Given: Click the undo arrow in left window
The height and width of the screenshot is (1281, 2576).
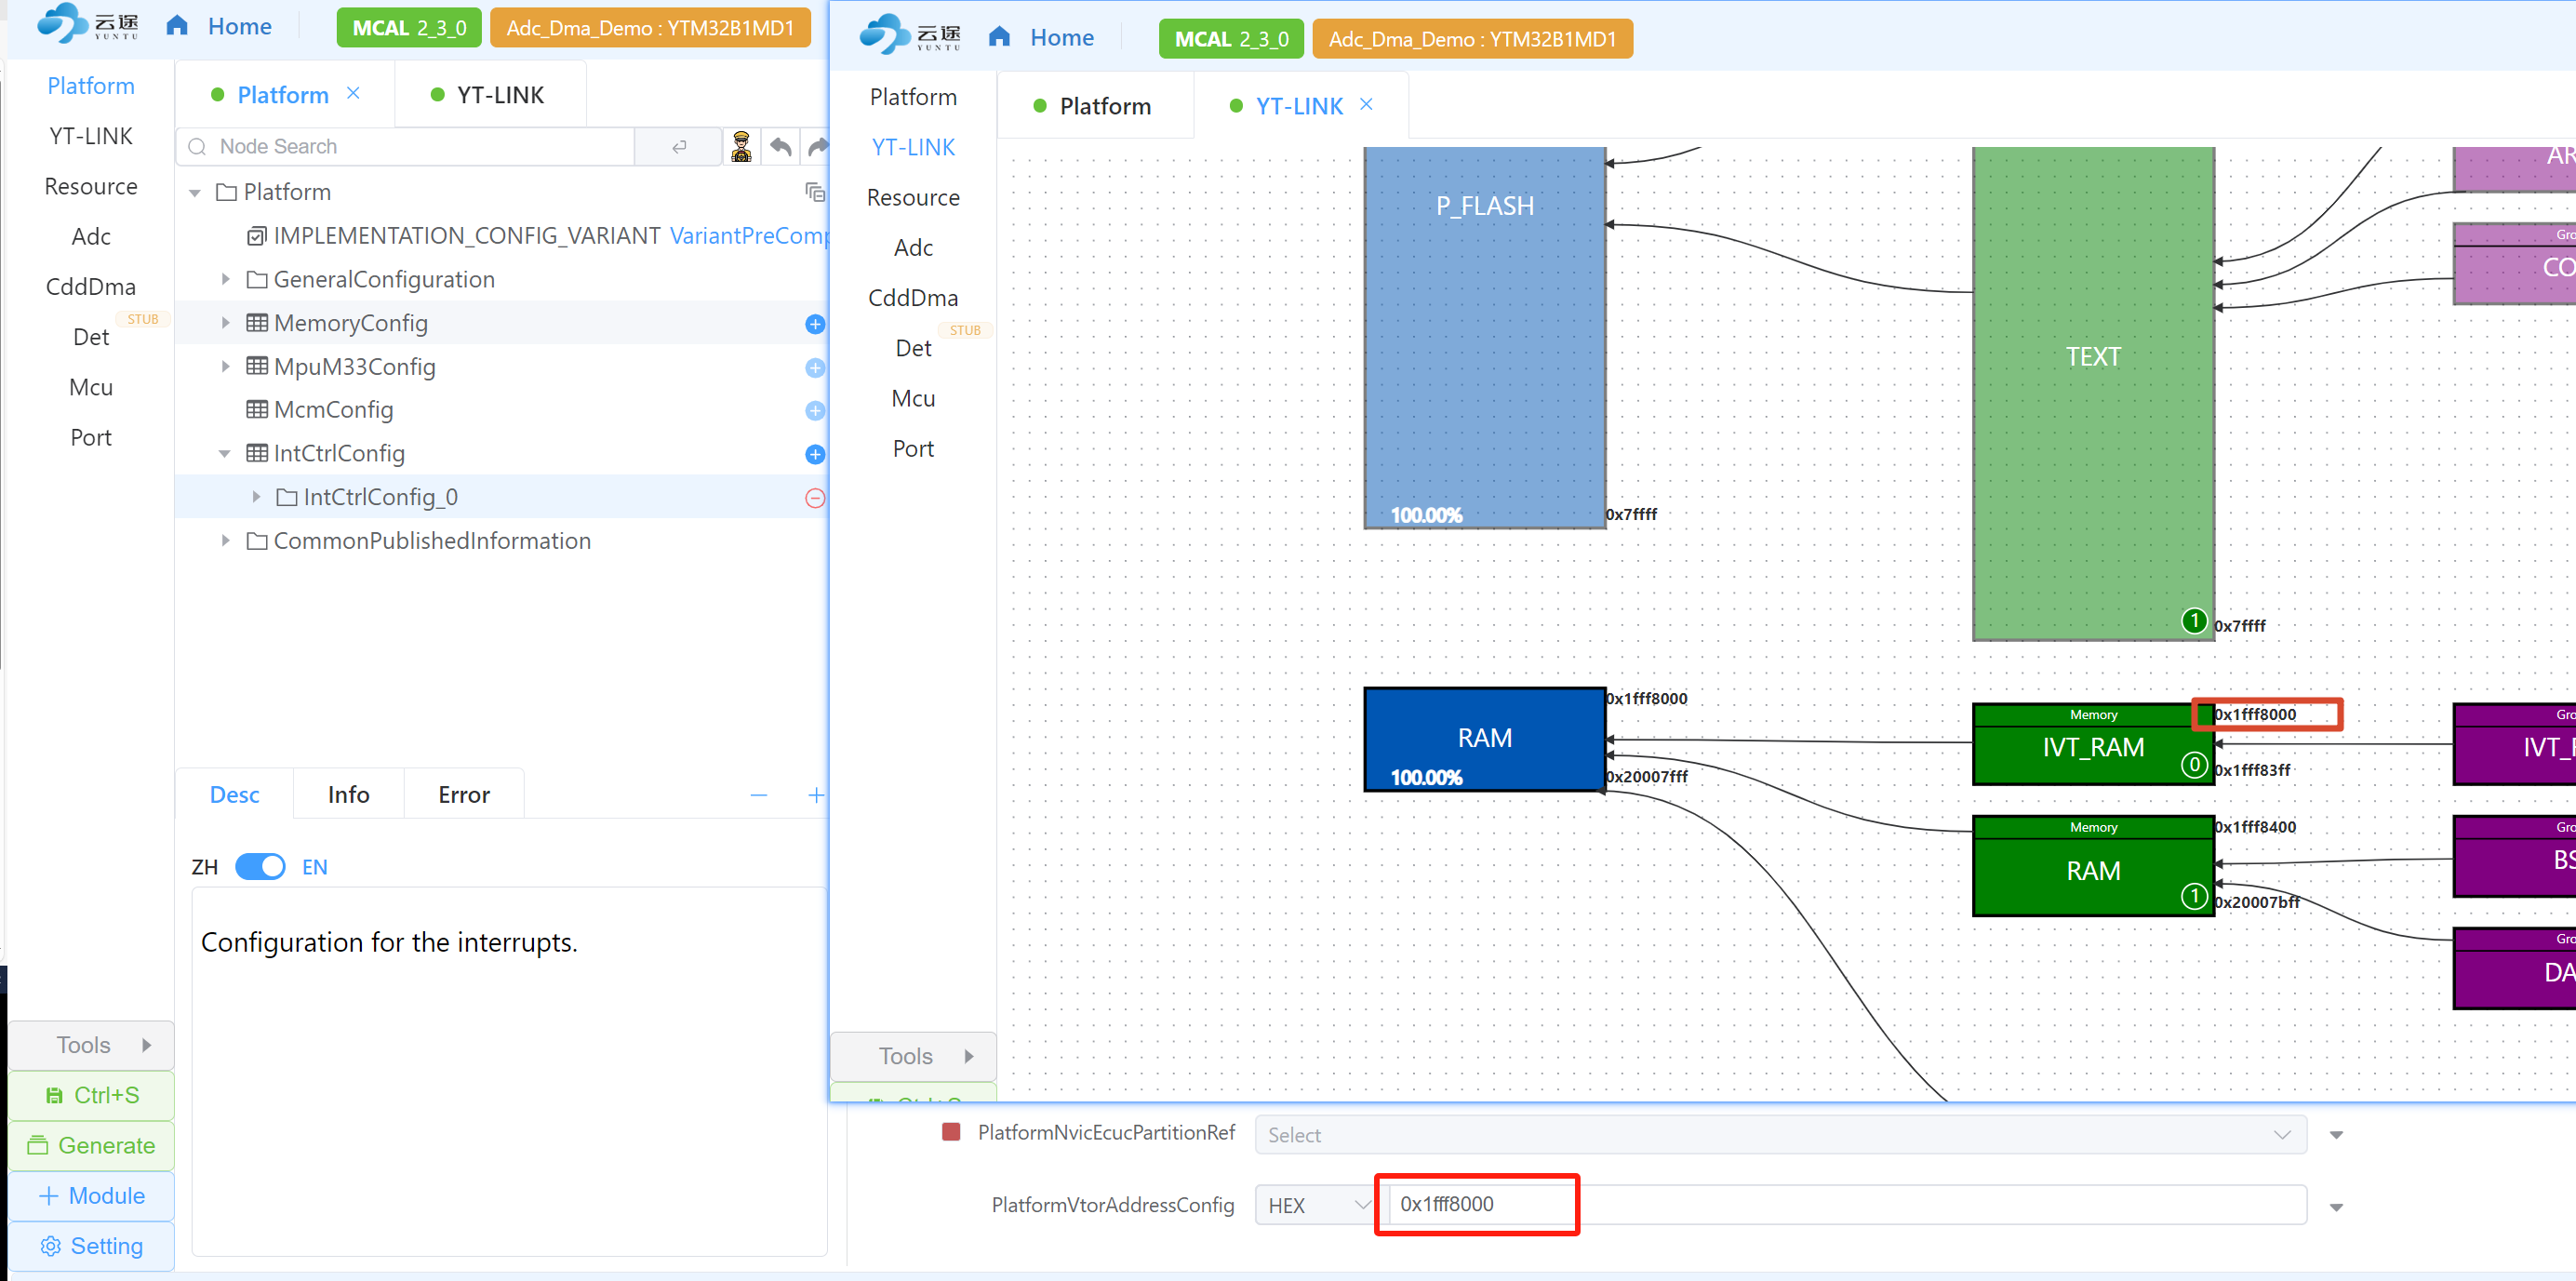Looking at the screenshot, I should (x=781, y=147).
